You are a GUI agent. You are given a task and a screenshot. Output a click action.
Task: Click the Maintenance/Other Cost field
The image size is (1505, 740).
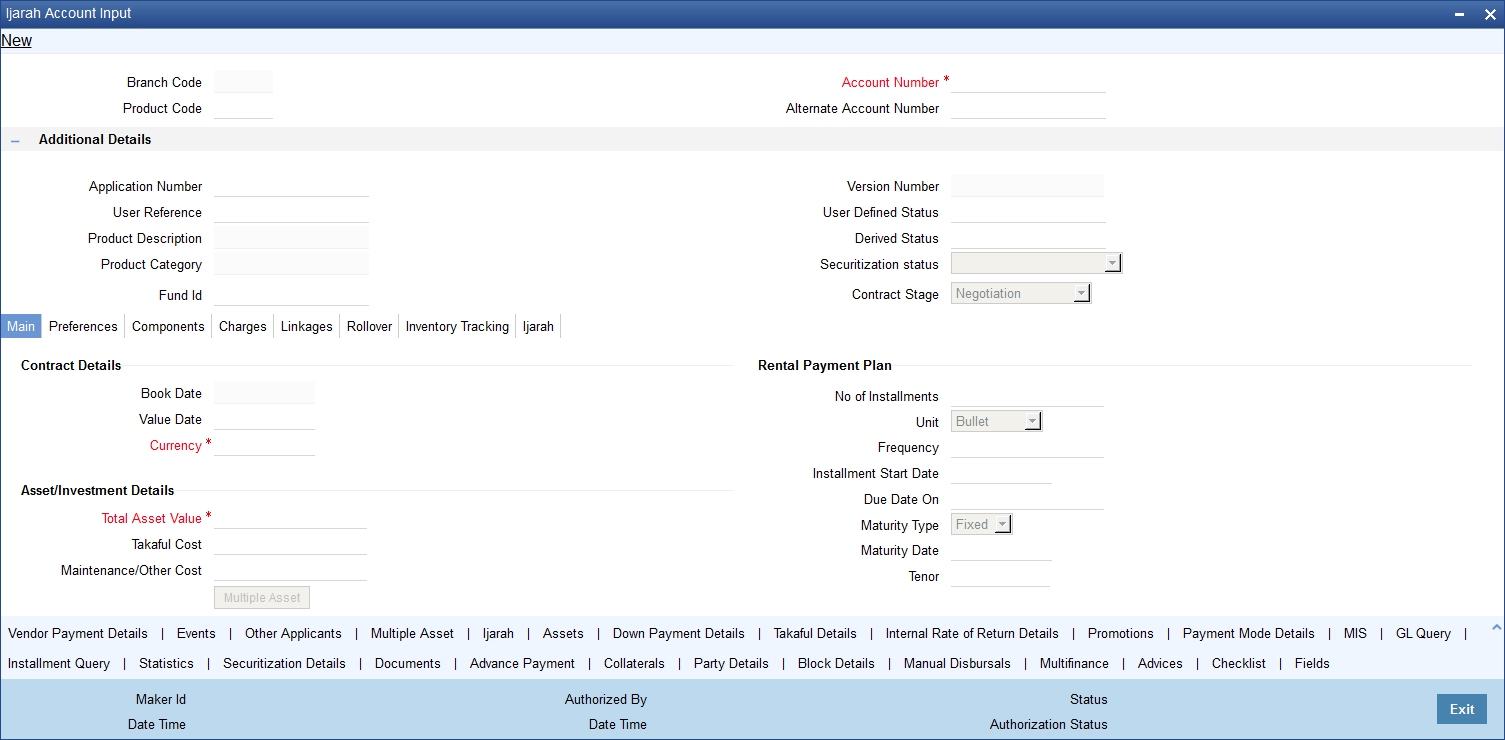click(290, 571)
